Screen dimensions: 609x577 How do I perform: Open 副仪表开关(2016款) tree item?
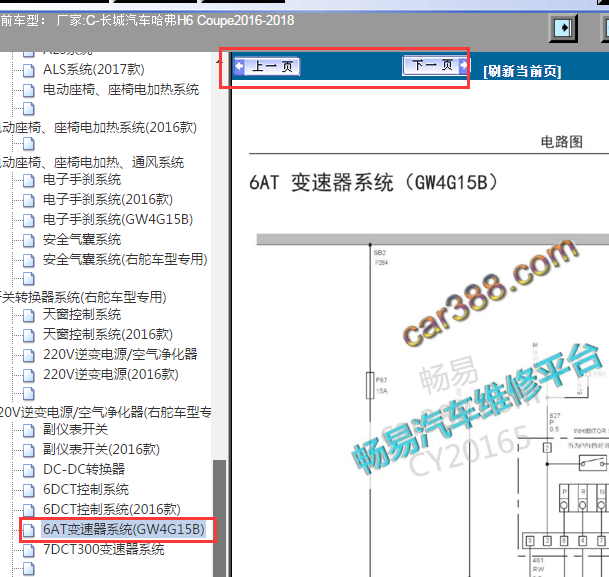tap(101, 449)
